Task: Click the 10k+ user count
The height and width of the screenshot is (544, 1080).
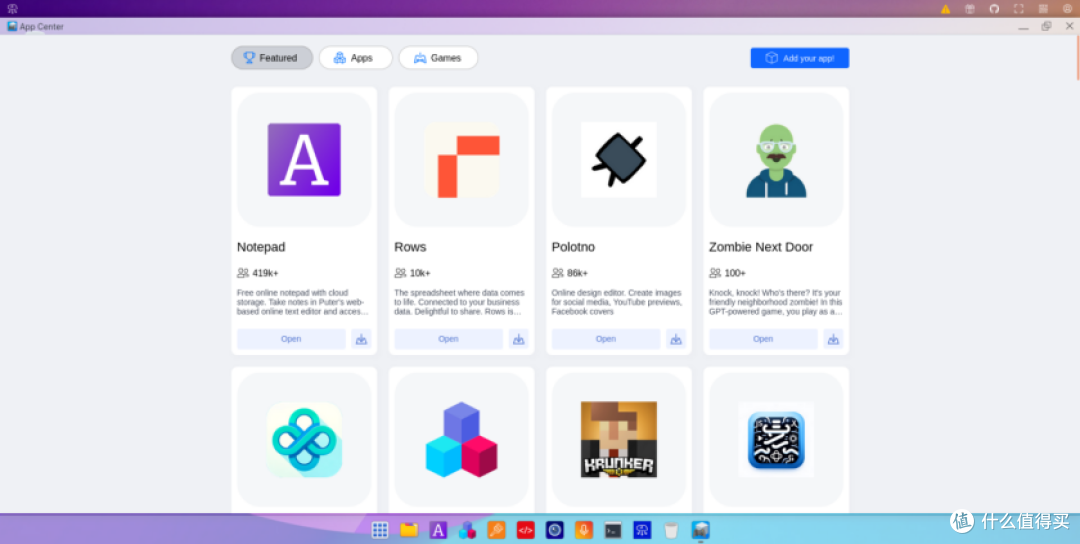Action: [x=420, y=273]
